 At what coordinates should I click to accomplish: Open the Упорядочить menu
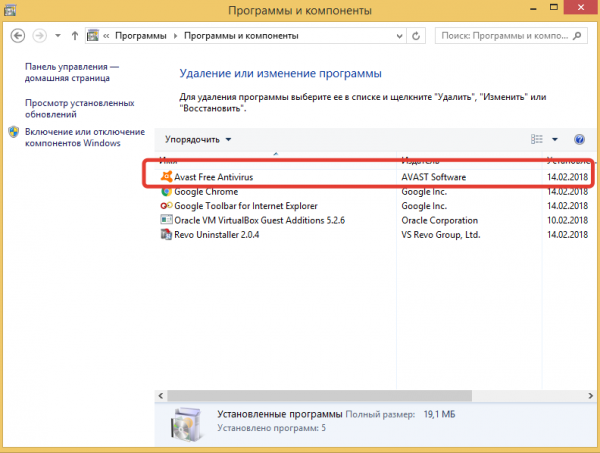(x=198, y=139)
